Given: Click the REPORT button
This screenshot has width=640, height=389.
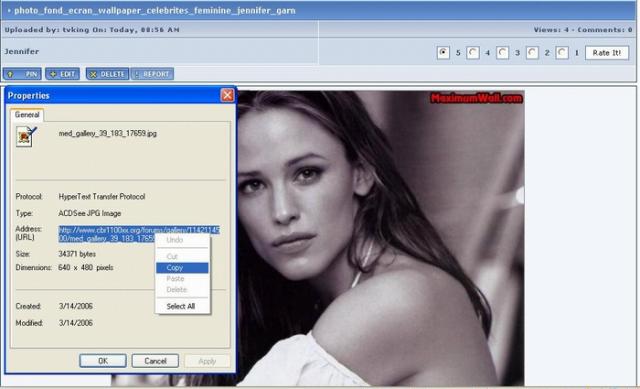Looking at the screenshot, I should coord(152,74).
